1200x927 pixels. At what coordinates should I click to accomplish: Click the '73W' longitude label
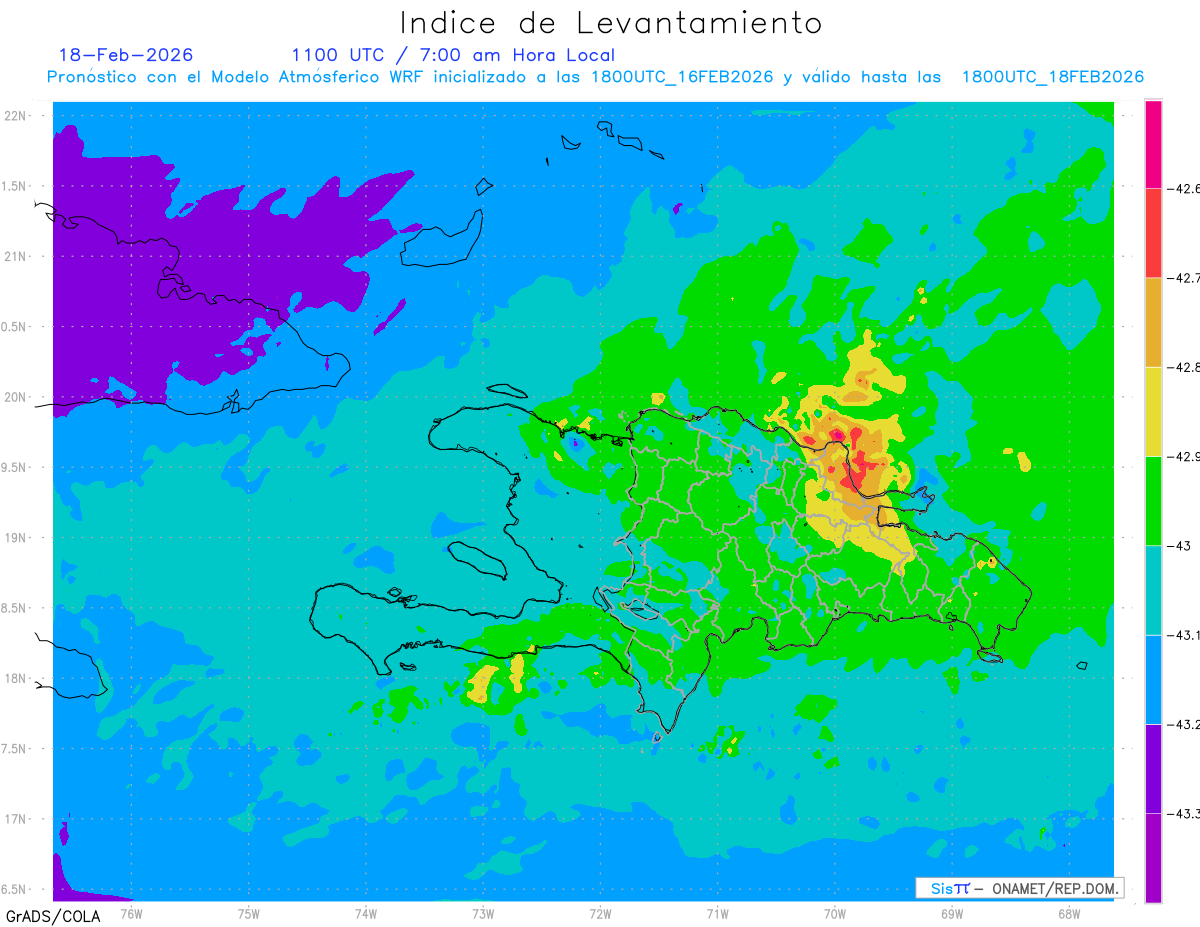483,914
